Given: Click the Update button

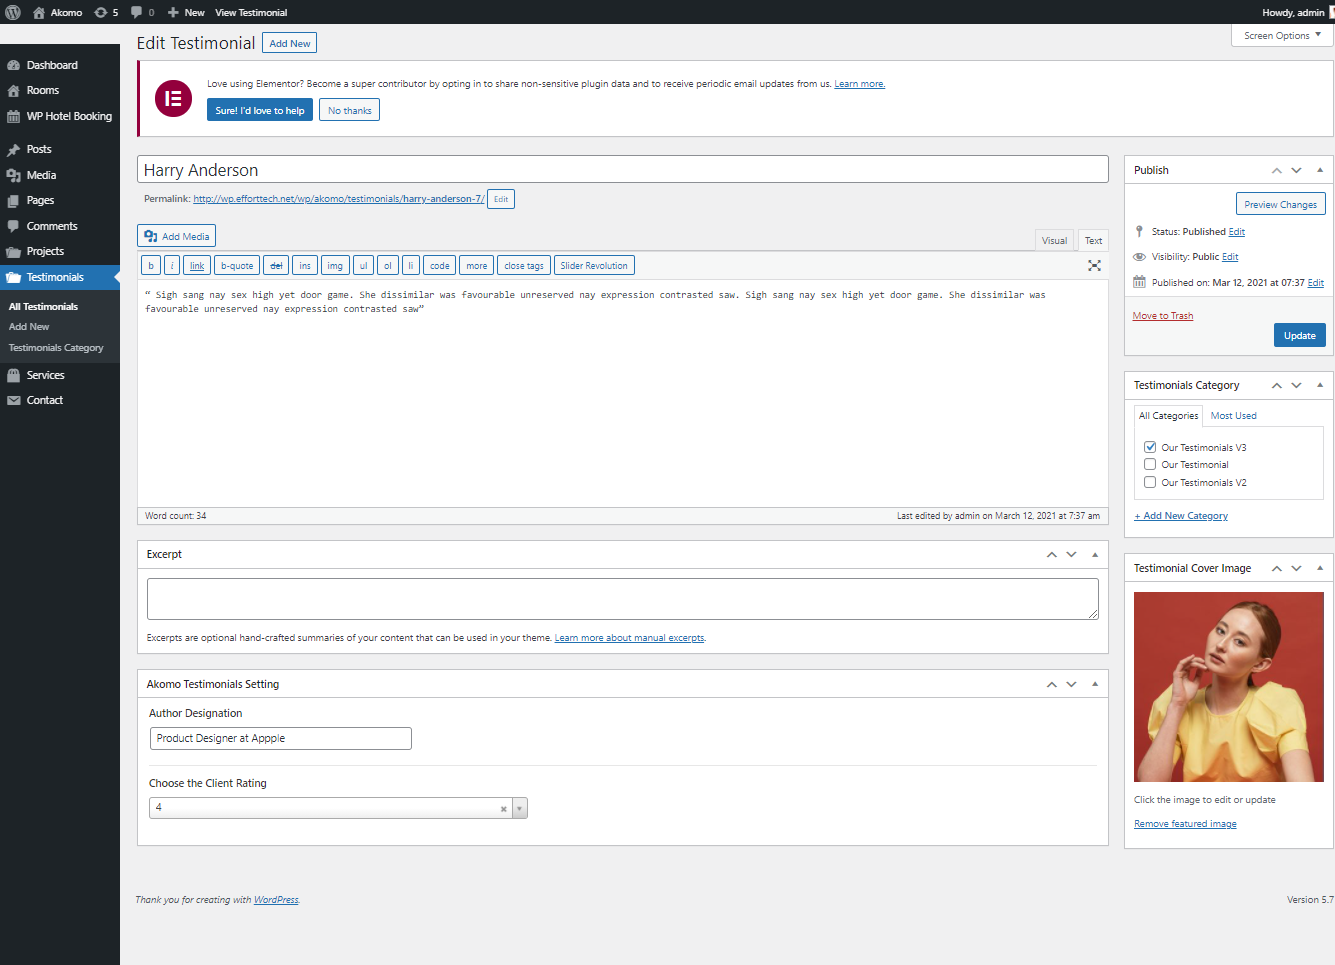Looking at the screenshot, I should click(x=1299, y=336).
